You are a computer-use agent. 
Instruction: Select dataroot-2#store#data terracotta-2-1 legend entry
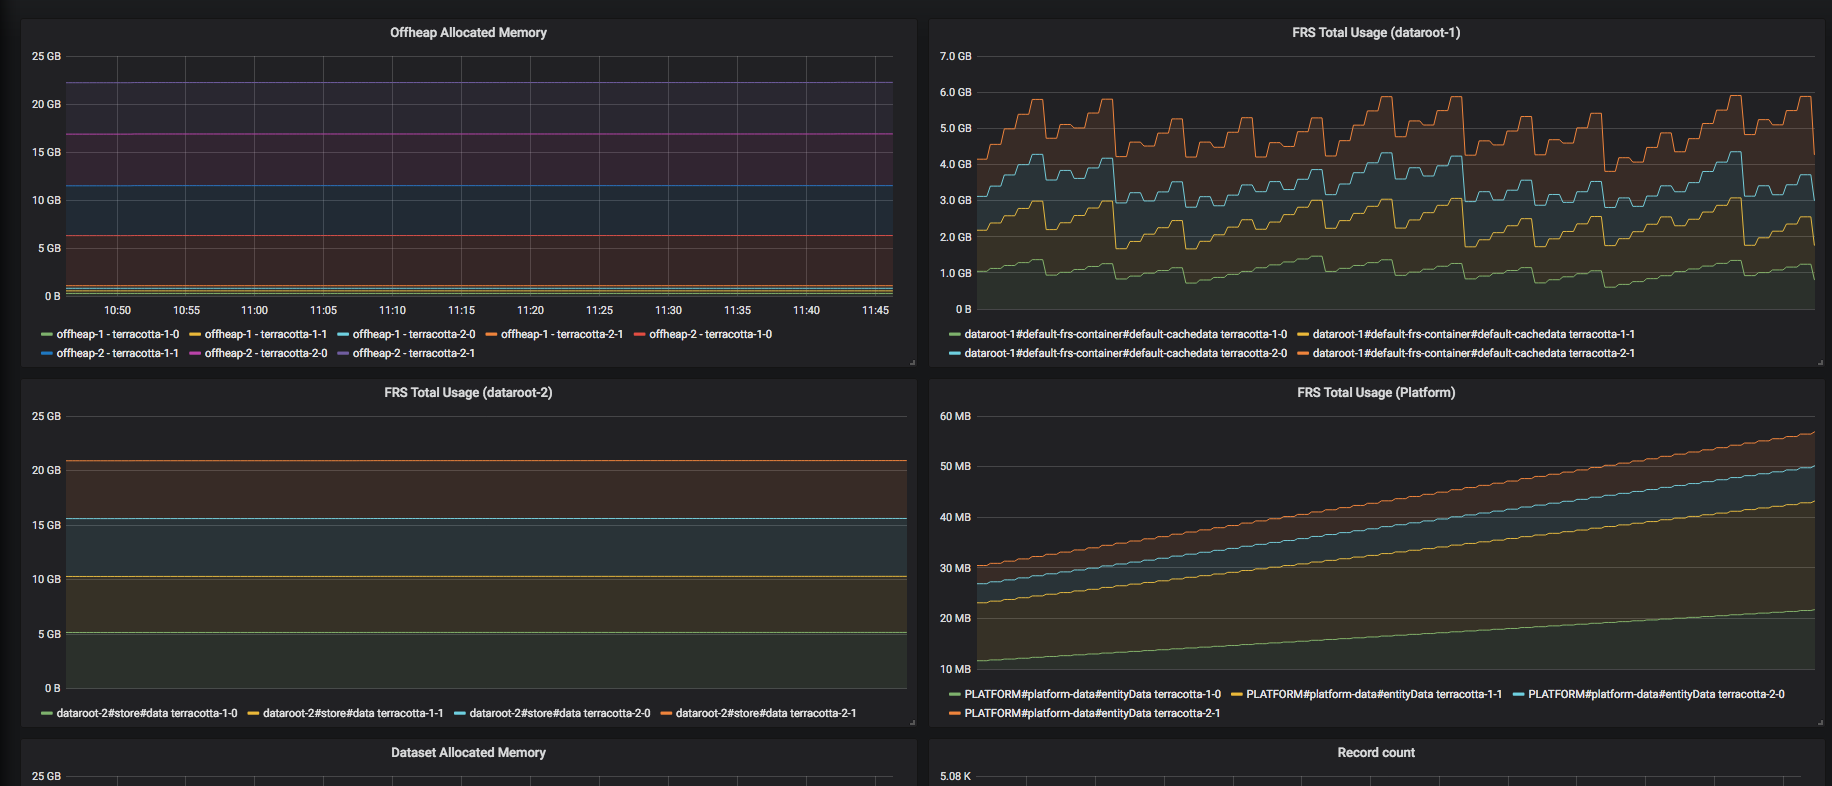click(x=766, y=713)
